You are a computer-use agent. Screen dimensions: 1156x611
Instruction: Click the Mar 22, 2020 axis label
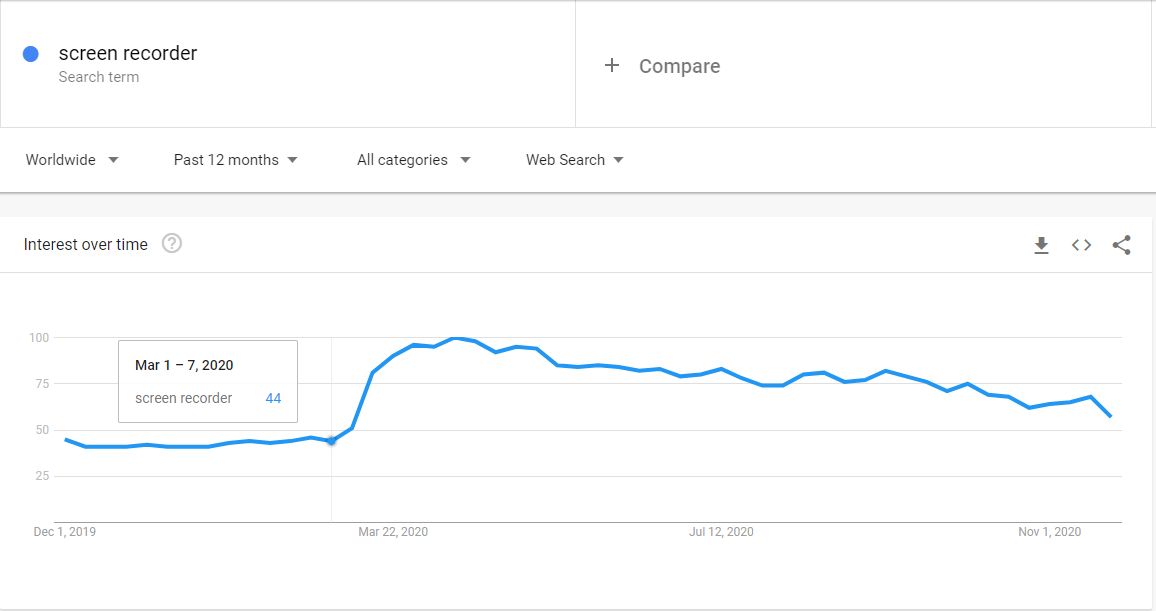click(393, 532)
